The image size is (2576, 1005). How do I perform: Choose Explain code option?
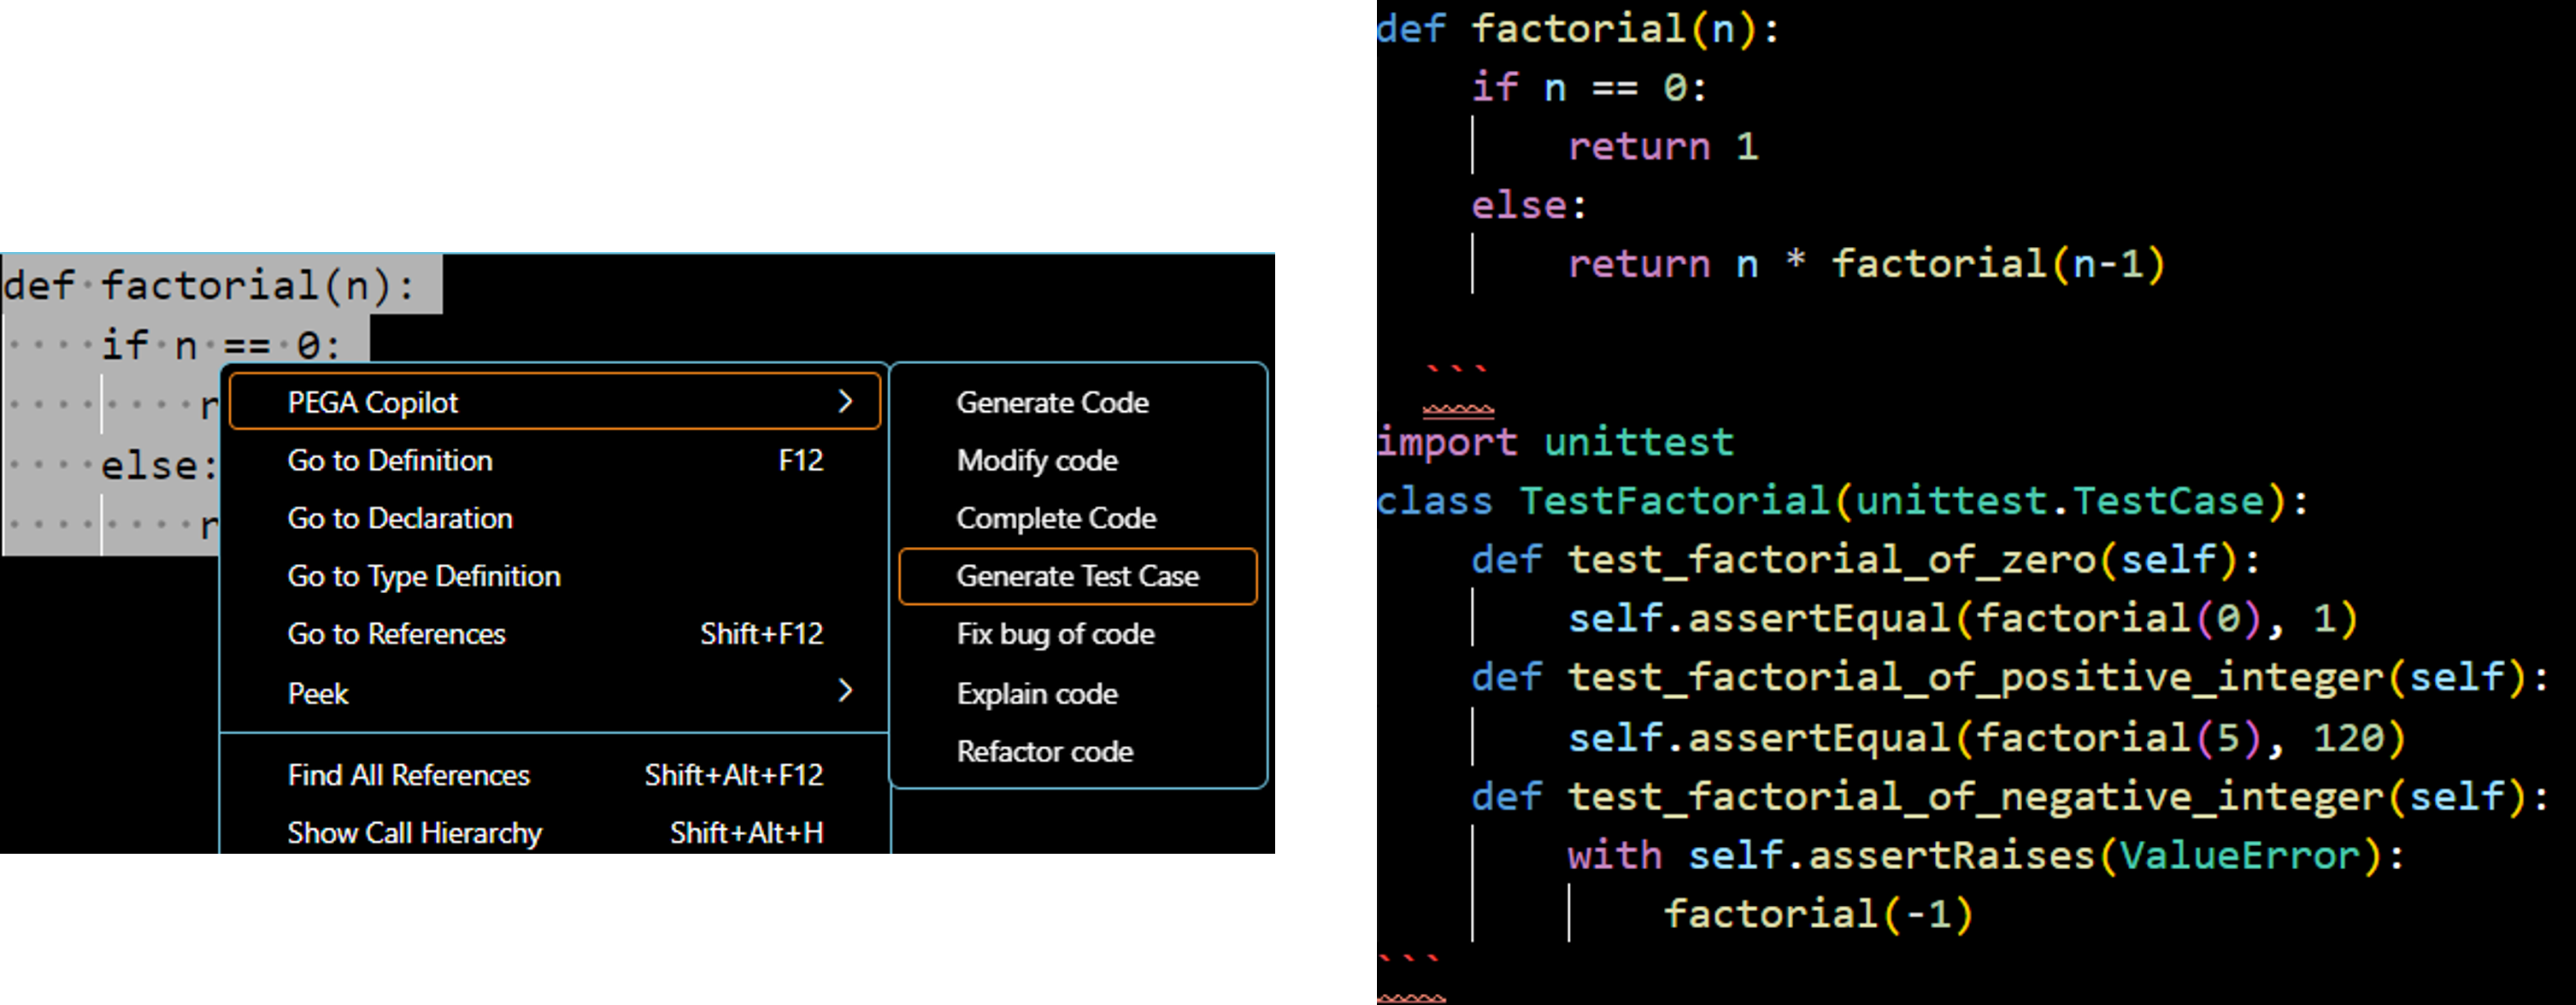pos(1078,693)
